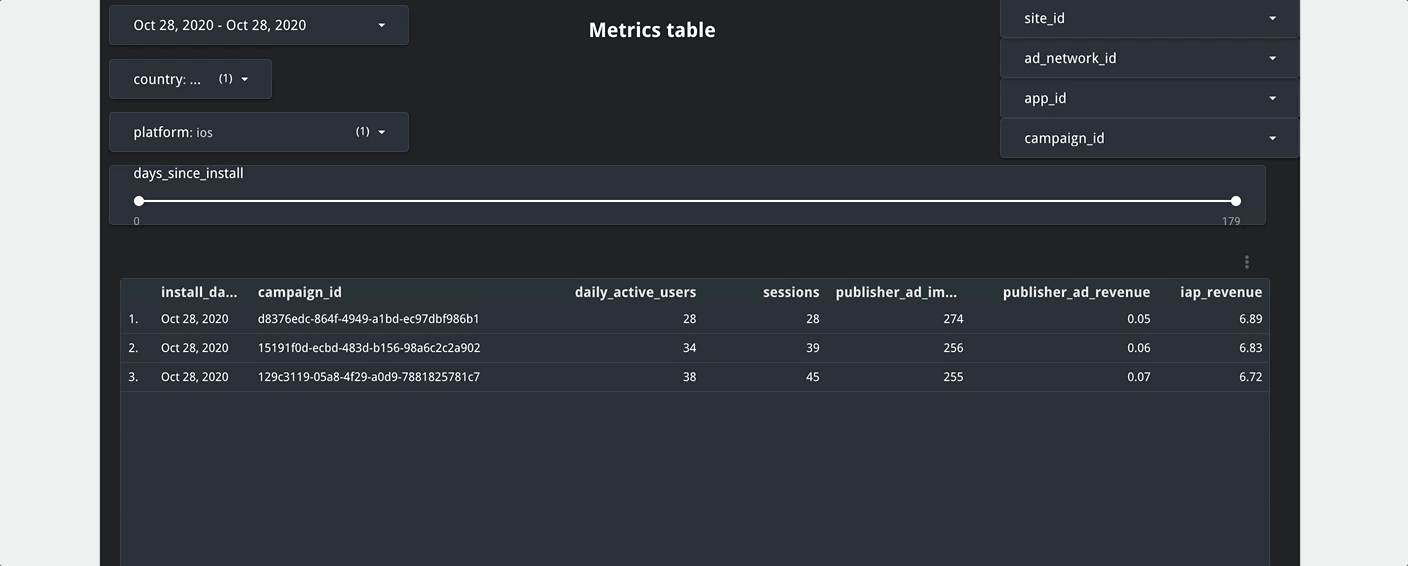Expand the platform: ios filter dropdown
The width and height of the screenshot is (1408, 566).
(259, 132)
